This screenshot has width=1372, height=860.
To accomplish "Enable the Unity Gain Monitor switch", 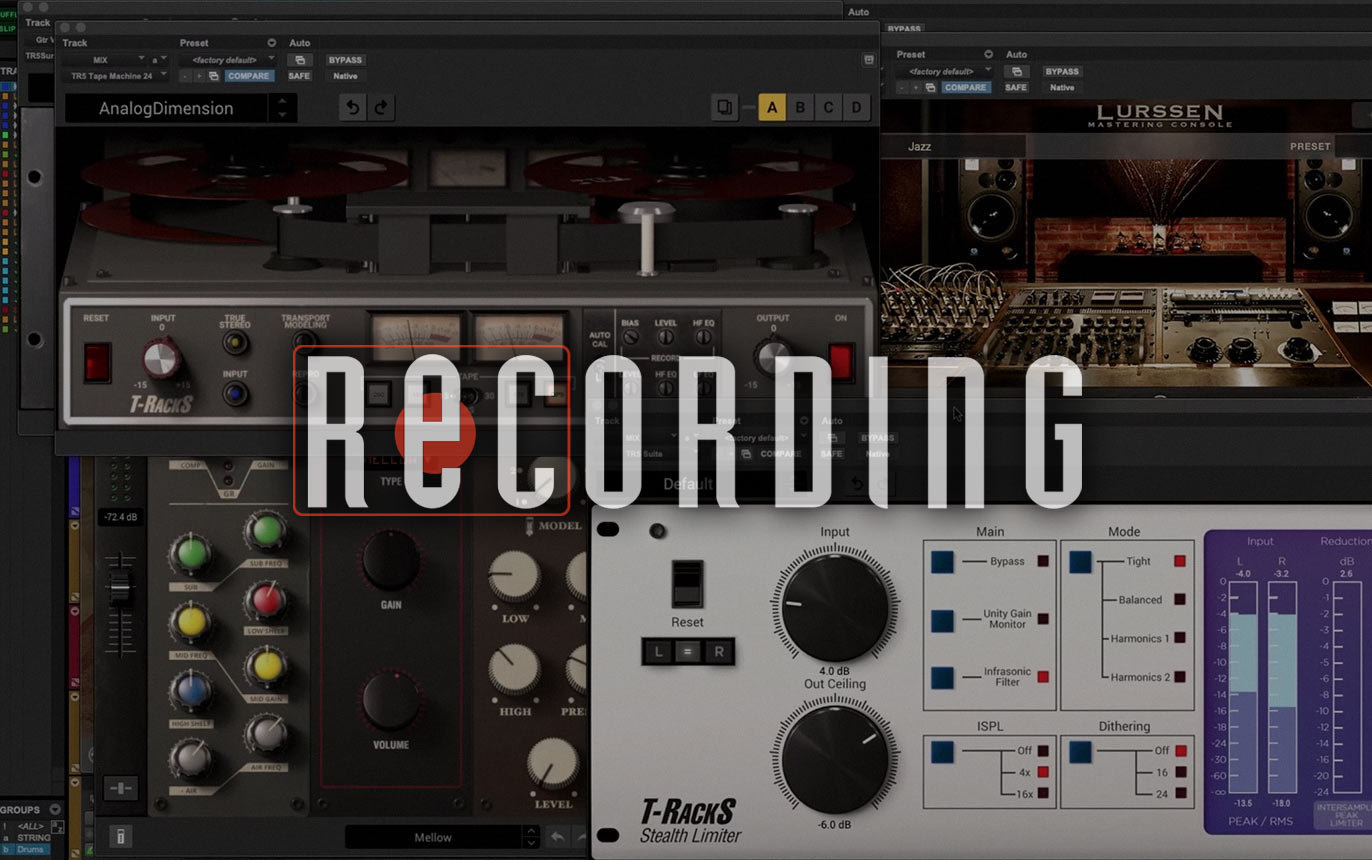I will (942, 620).
